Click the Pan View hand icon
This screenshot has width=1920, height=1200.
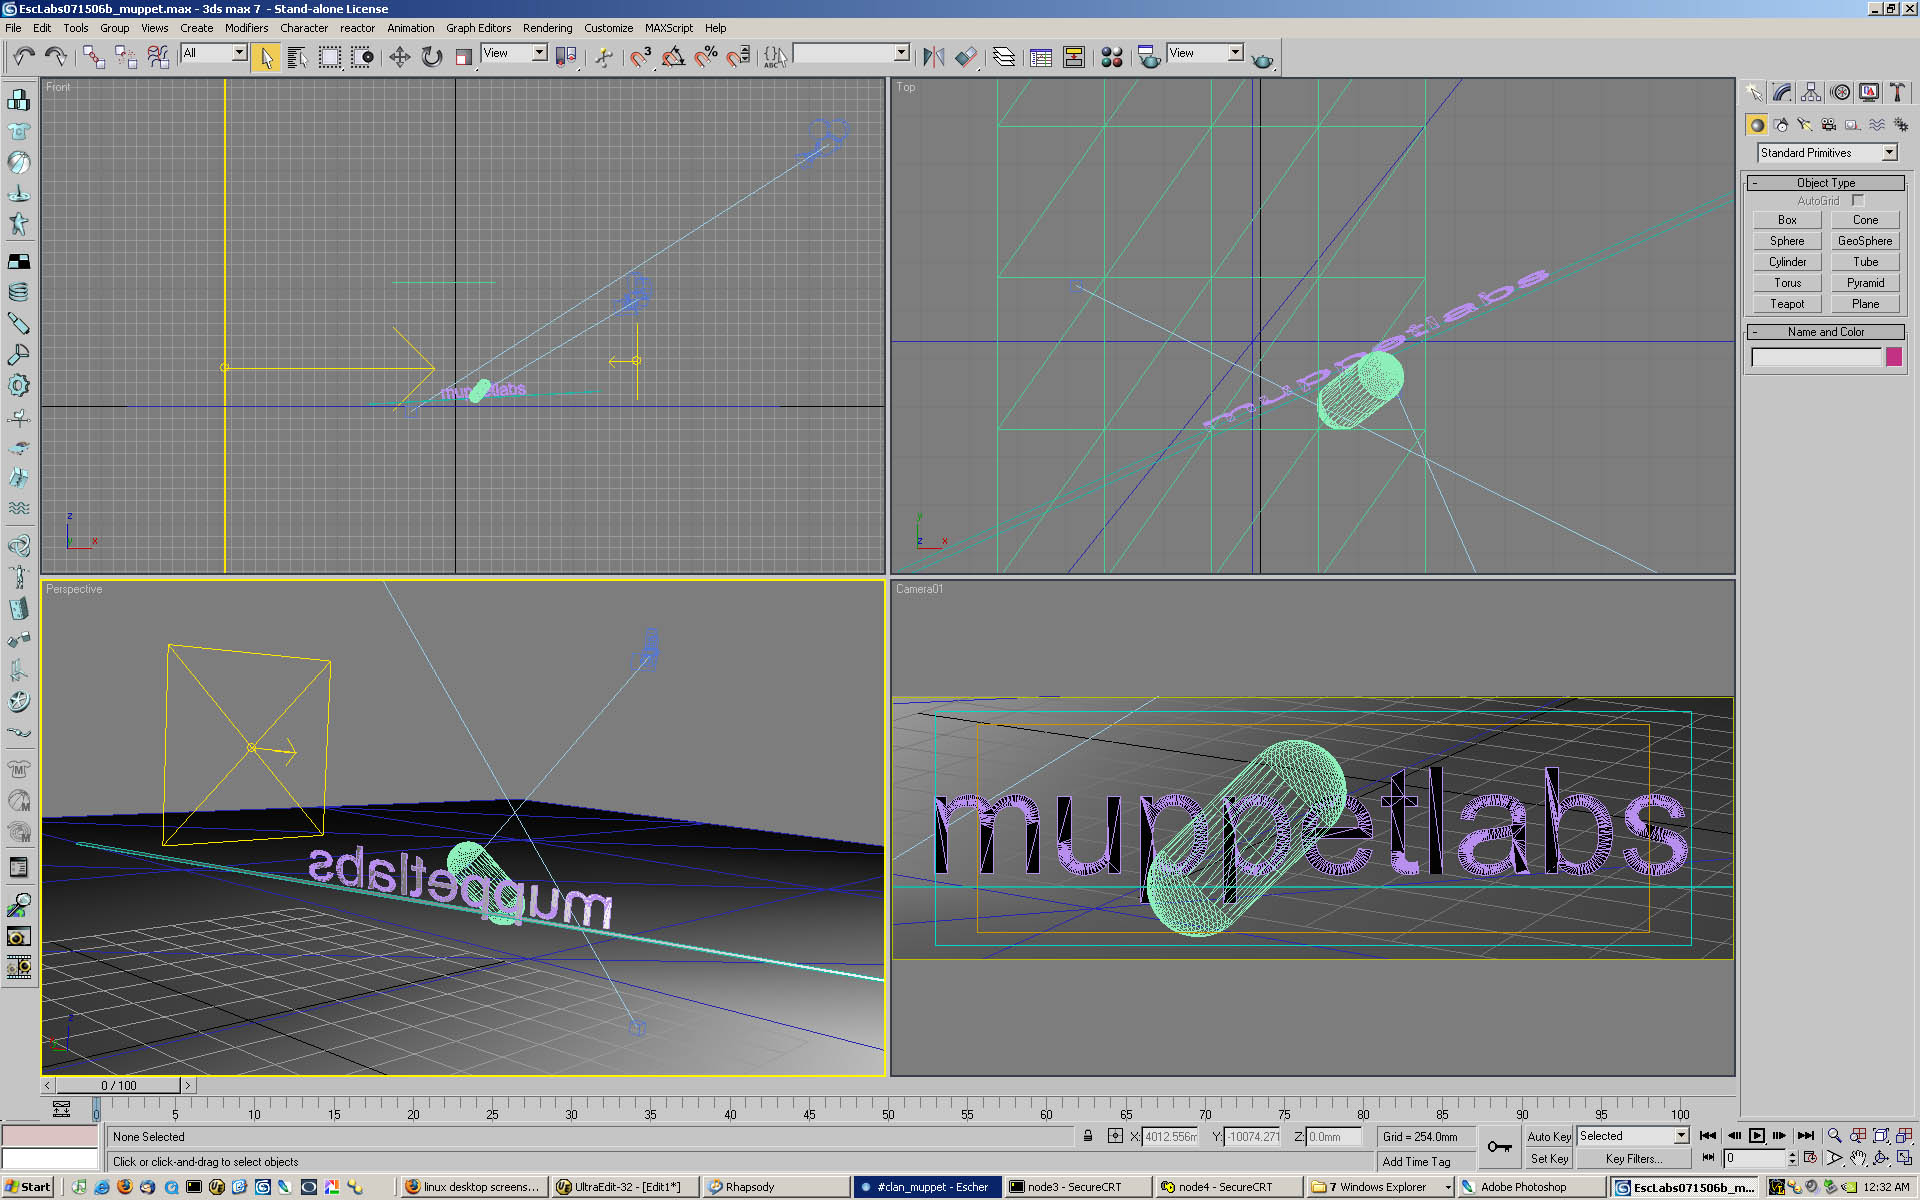pyautogui.click(x=1858, y=1158)
